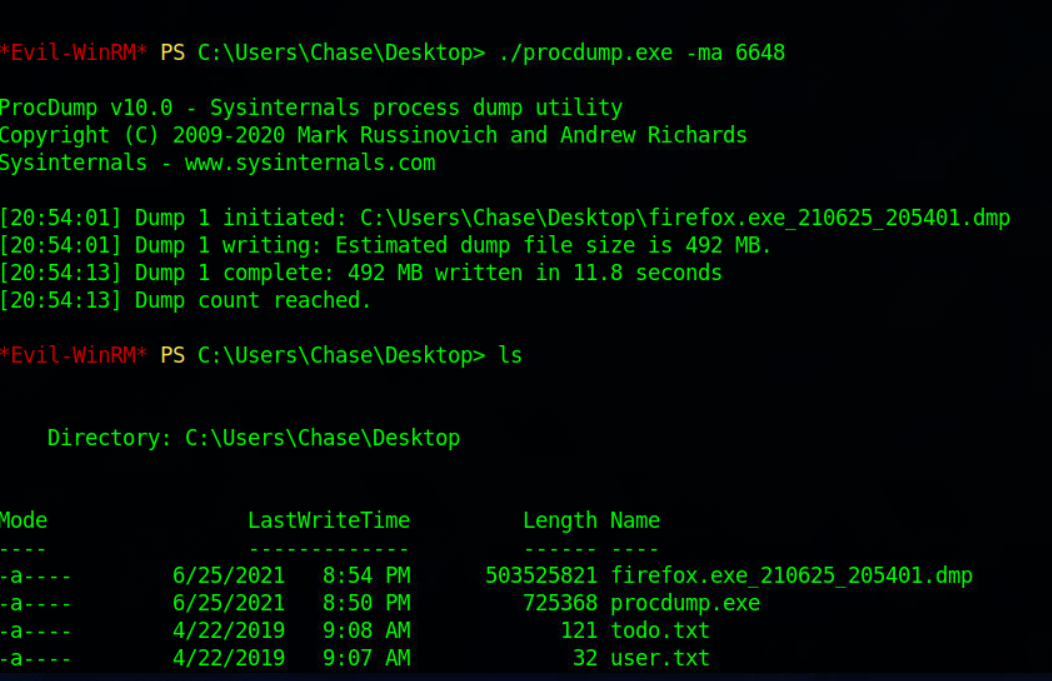
Task: Click the 'LastWriteTime' column header
Action: tap(329, 521)
